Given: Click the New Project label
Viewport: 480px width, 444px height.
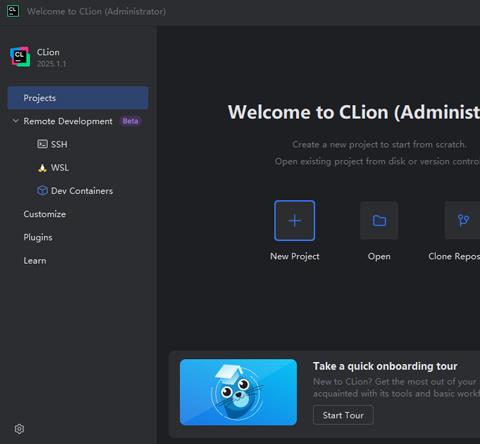Looking at the screenshot, I should tap(295, 256).
